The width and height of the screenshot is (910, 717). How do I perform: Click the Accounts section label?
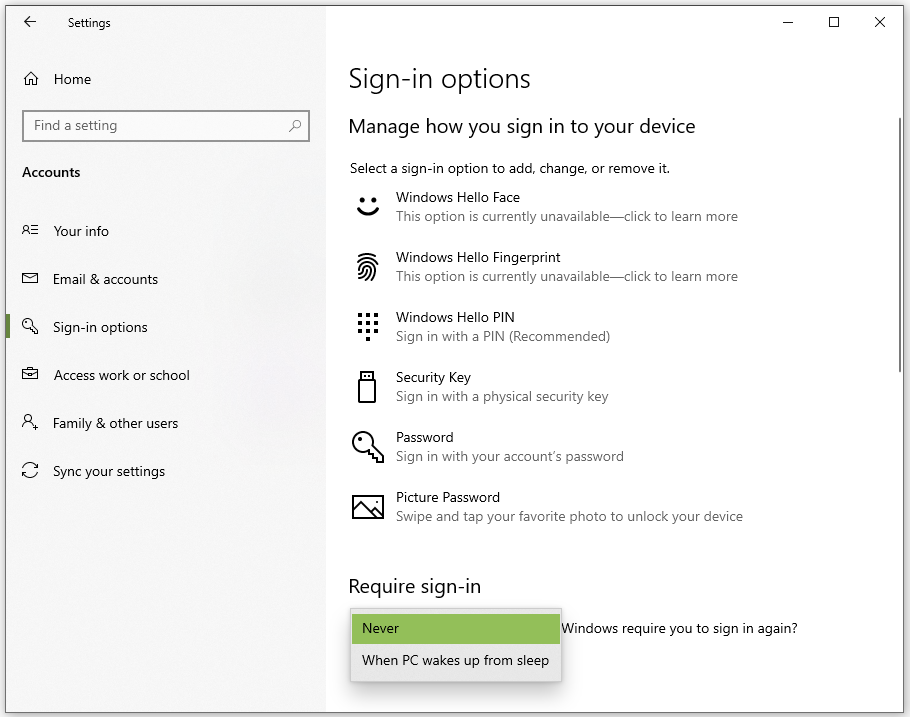(x=51, y=172)
